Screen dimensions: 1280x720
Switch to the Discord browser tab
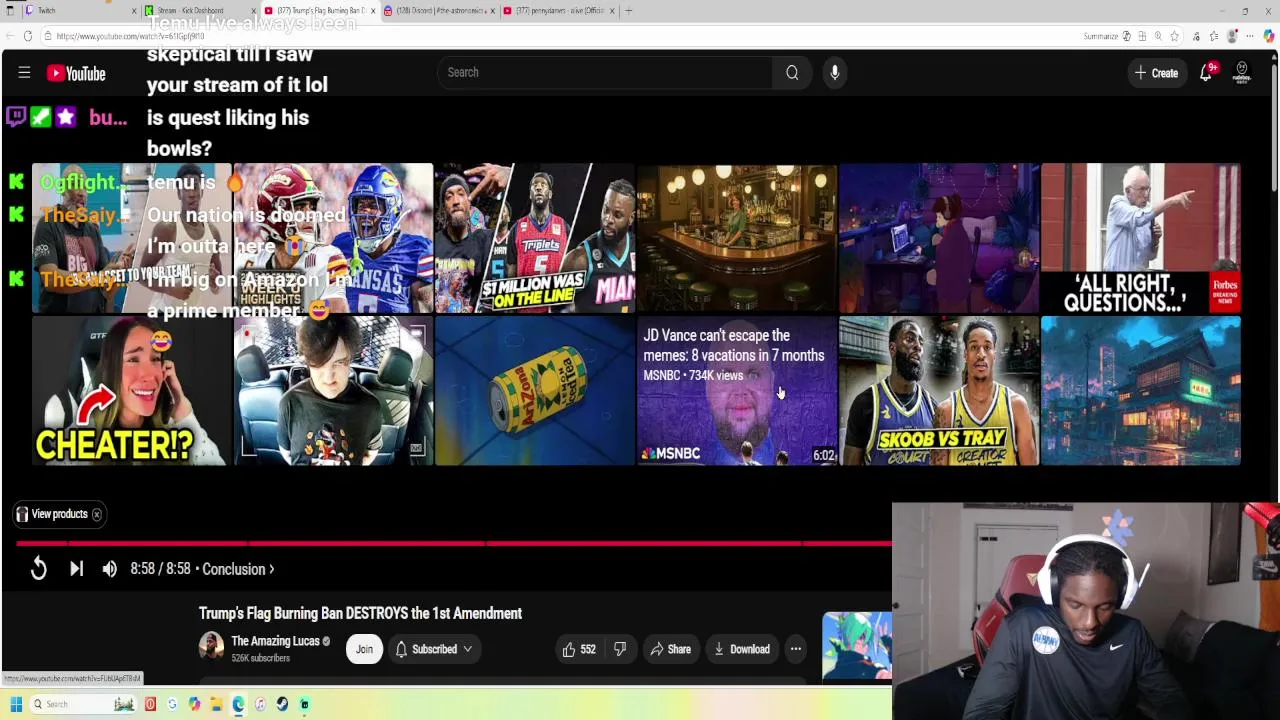coord(440,10)
